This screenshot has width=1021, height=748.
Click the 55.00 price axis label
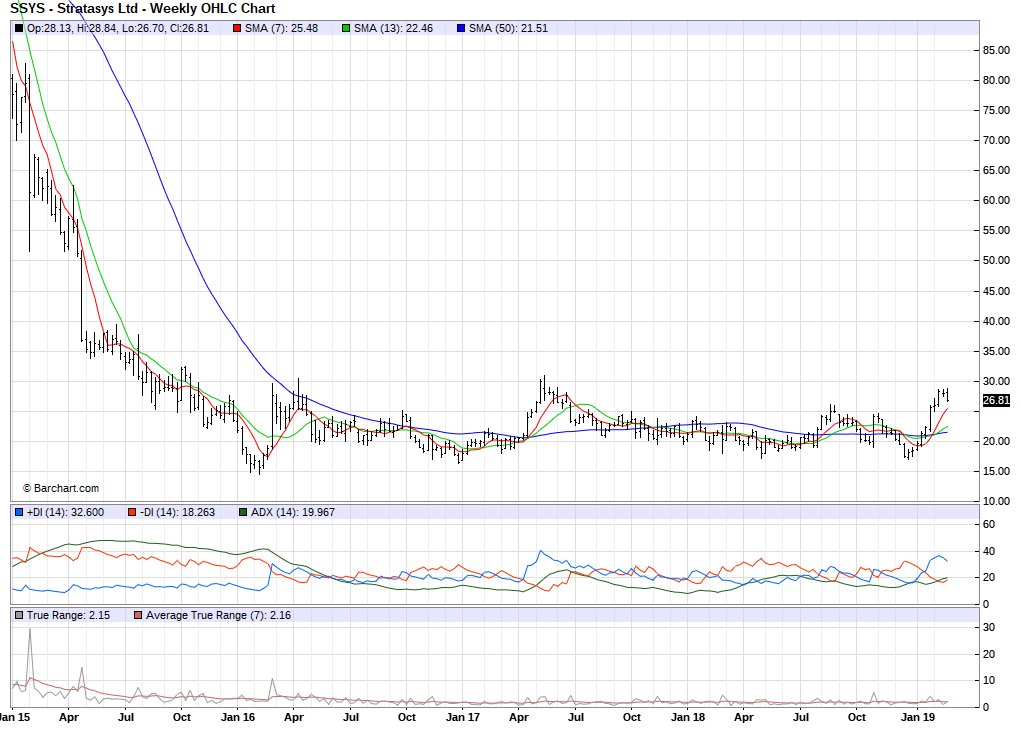coord(996,230)
